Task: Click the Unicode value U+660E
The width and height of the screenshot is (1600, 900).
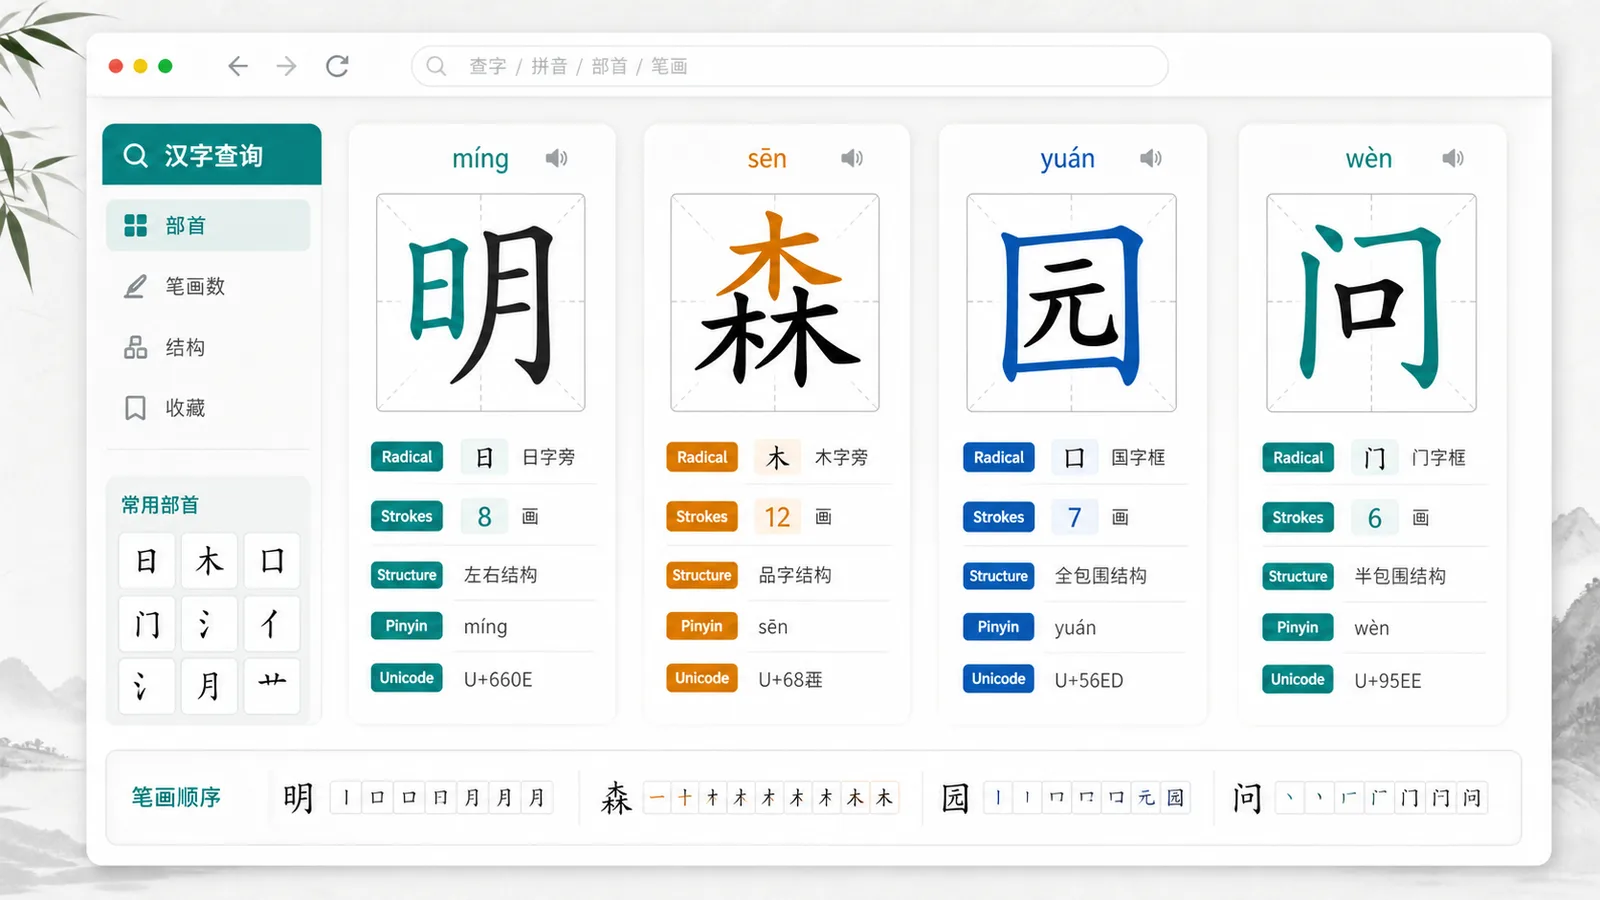Action: click(498, 680)
